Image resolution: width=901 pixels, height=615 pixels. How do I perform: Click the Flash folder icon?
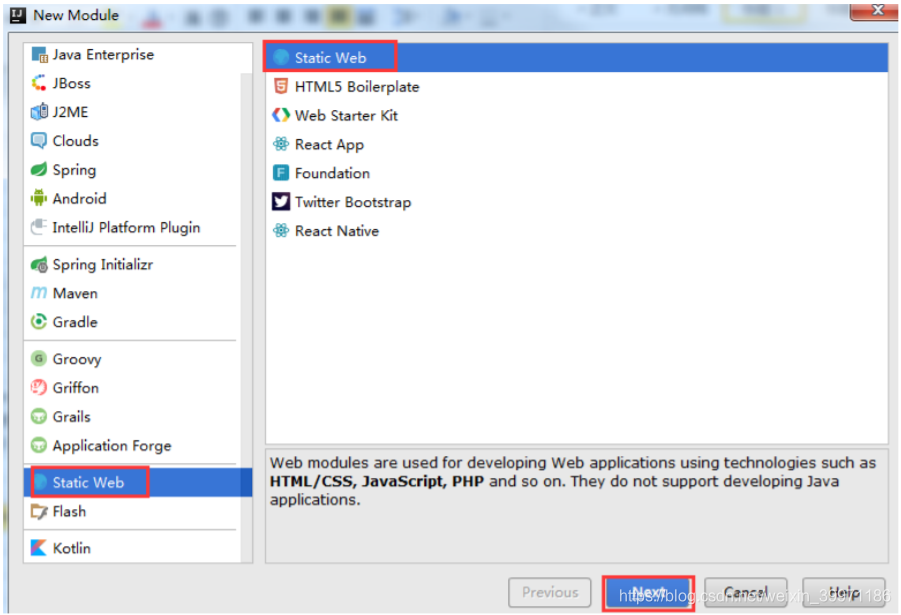(39, 511)
